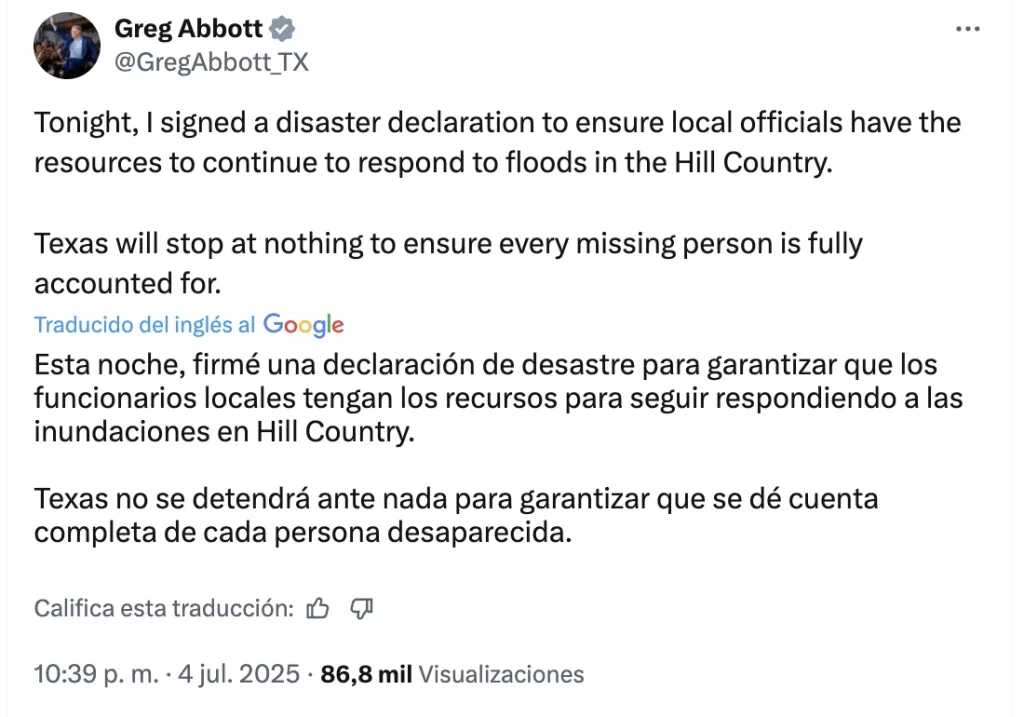Click the thumbs down translation rating
The height and width of the screenshot is (717, 1024).
[362, 608]
